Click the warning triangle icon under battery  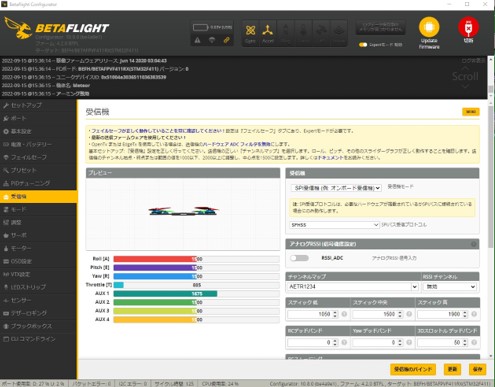(198, 40)
